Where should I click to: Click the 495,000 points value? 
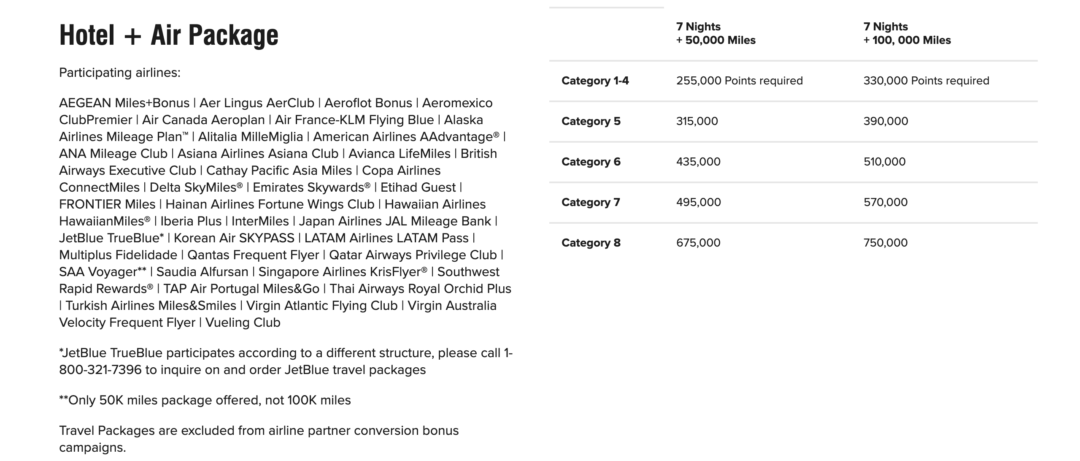tap(698, 202)
